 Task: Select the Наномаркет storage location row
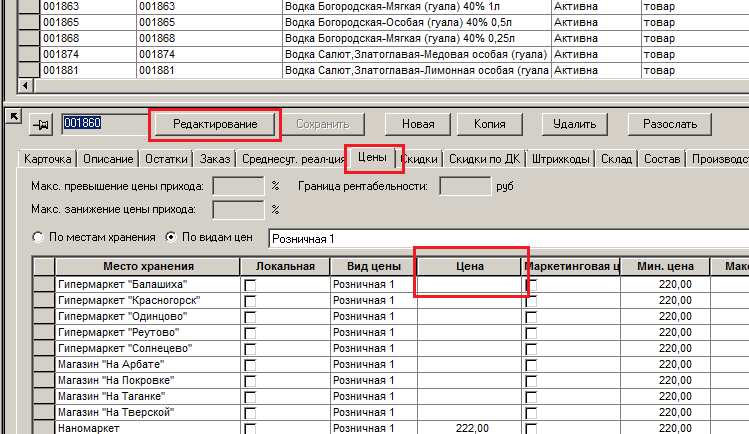coord(148,428)
